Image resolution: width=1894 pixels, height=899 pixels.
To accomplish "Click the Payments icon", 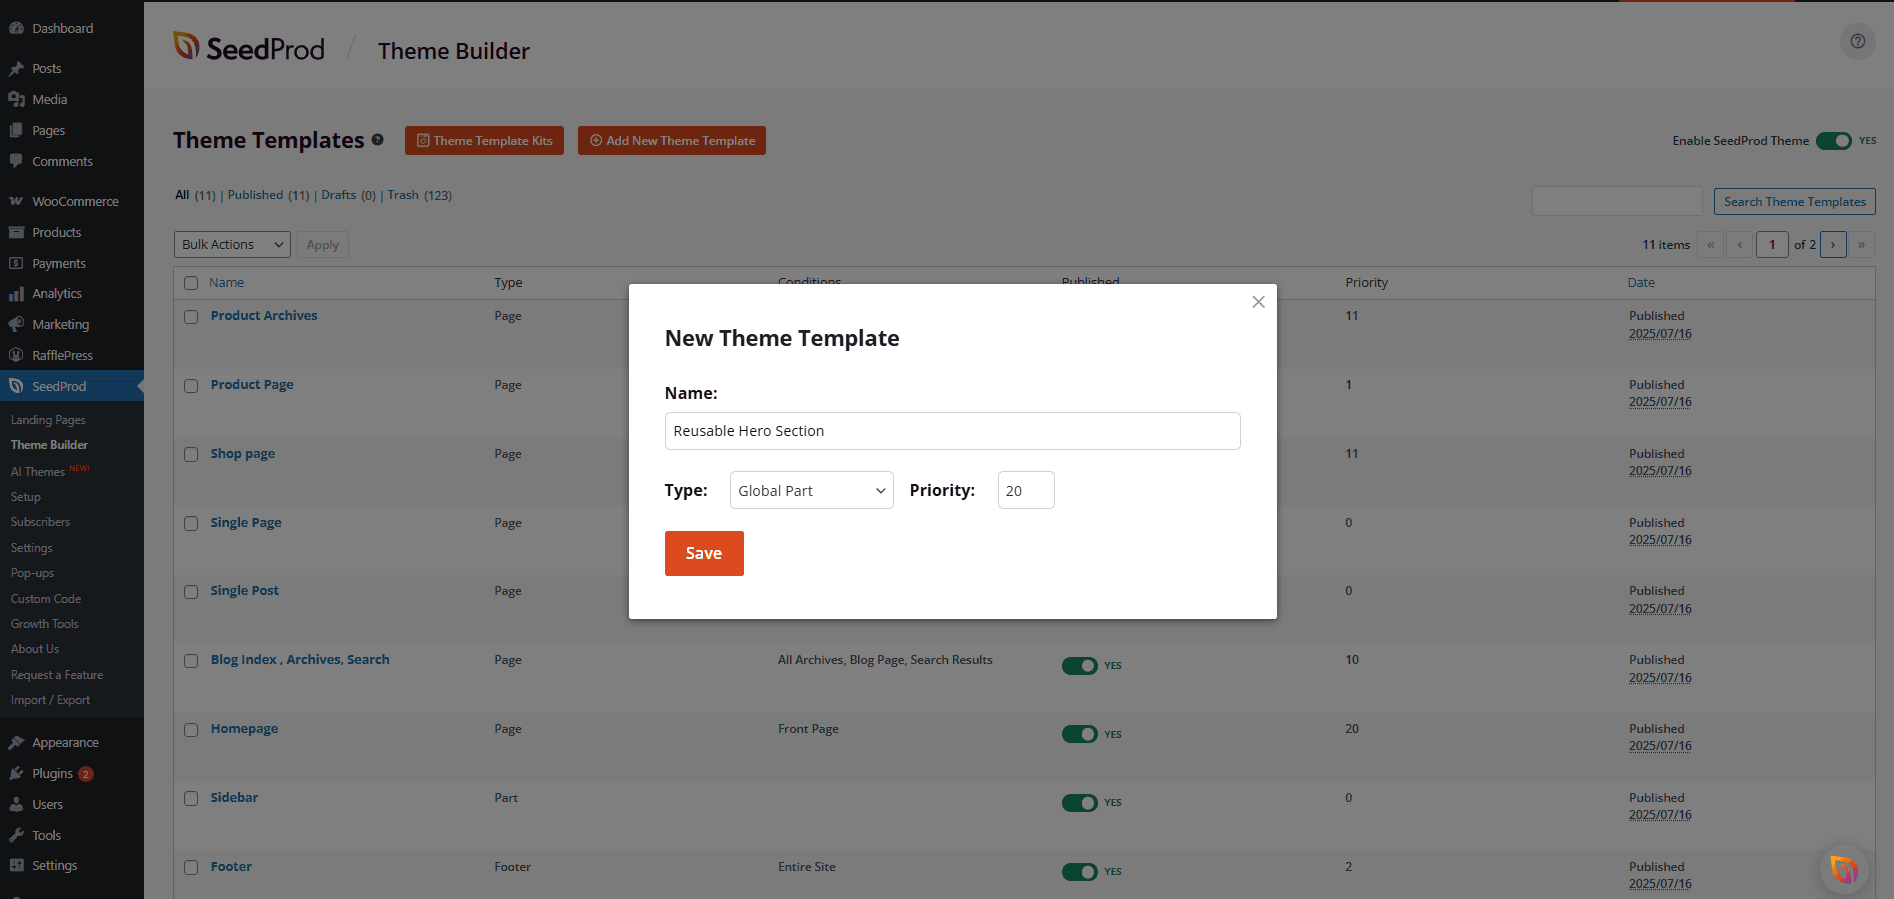I will click(16, 263).
